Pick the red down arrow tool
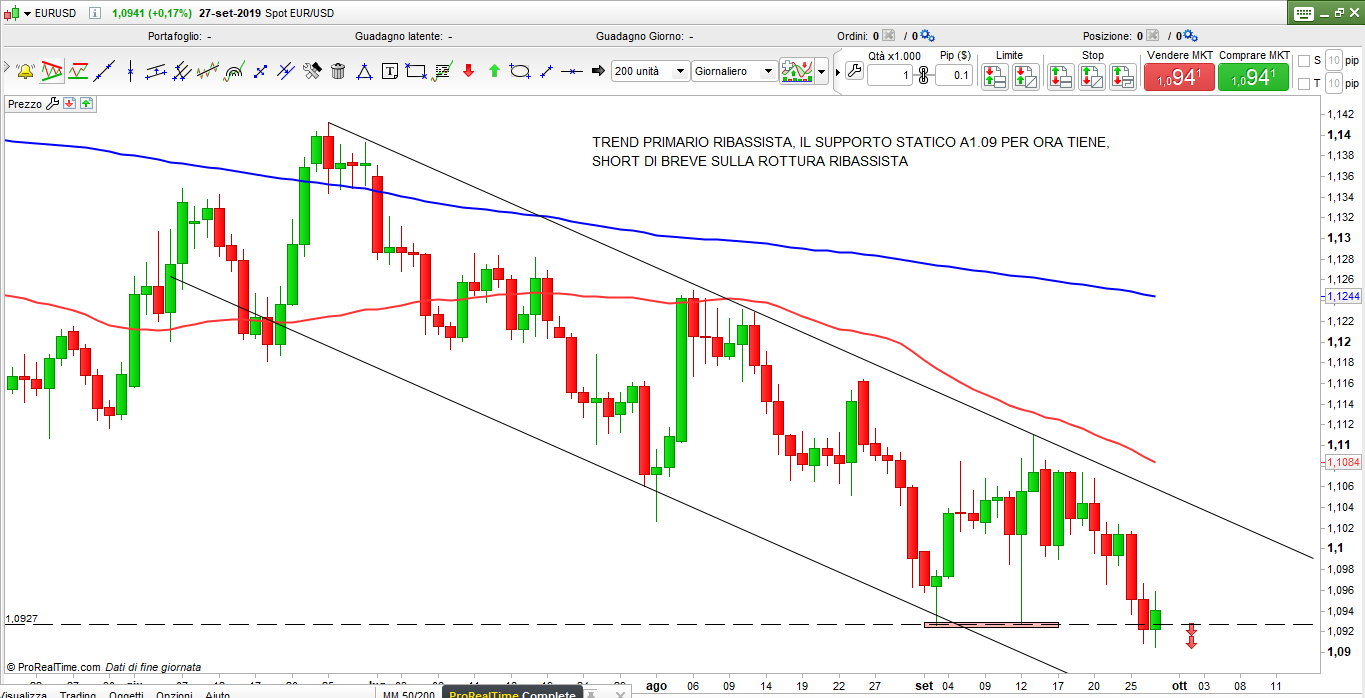Screen dimensions: 1365x698 pos(468,71)
